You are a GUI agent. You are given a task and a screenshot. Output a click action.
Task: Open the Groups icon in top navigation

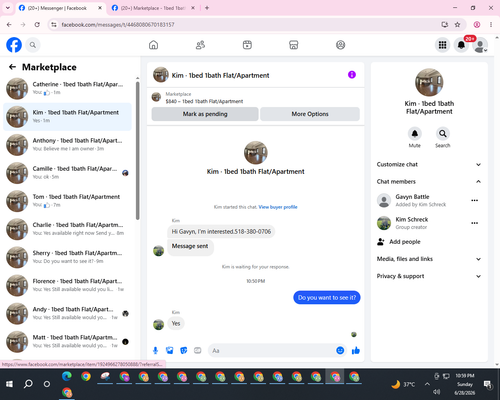coord(340,45)
